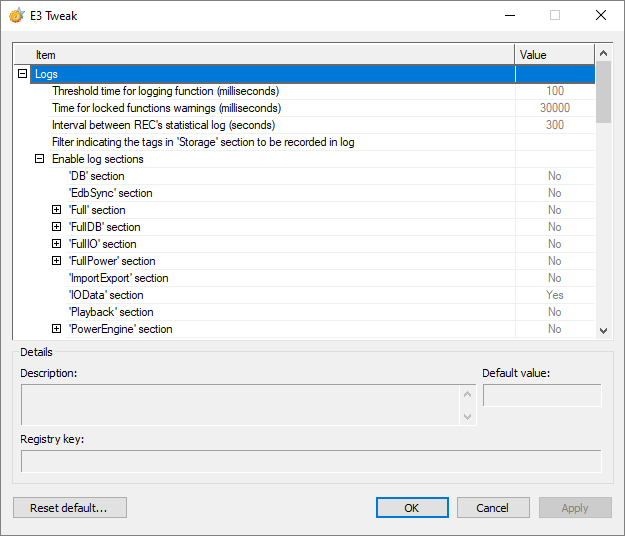
Task: Click the Value column header
Action: 554,55
